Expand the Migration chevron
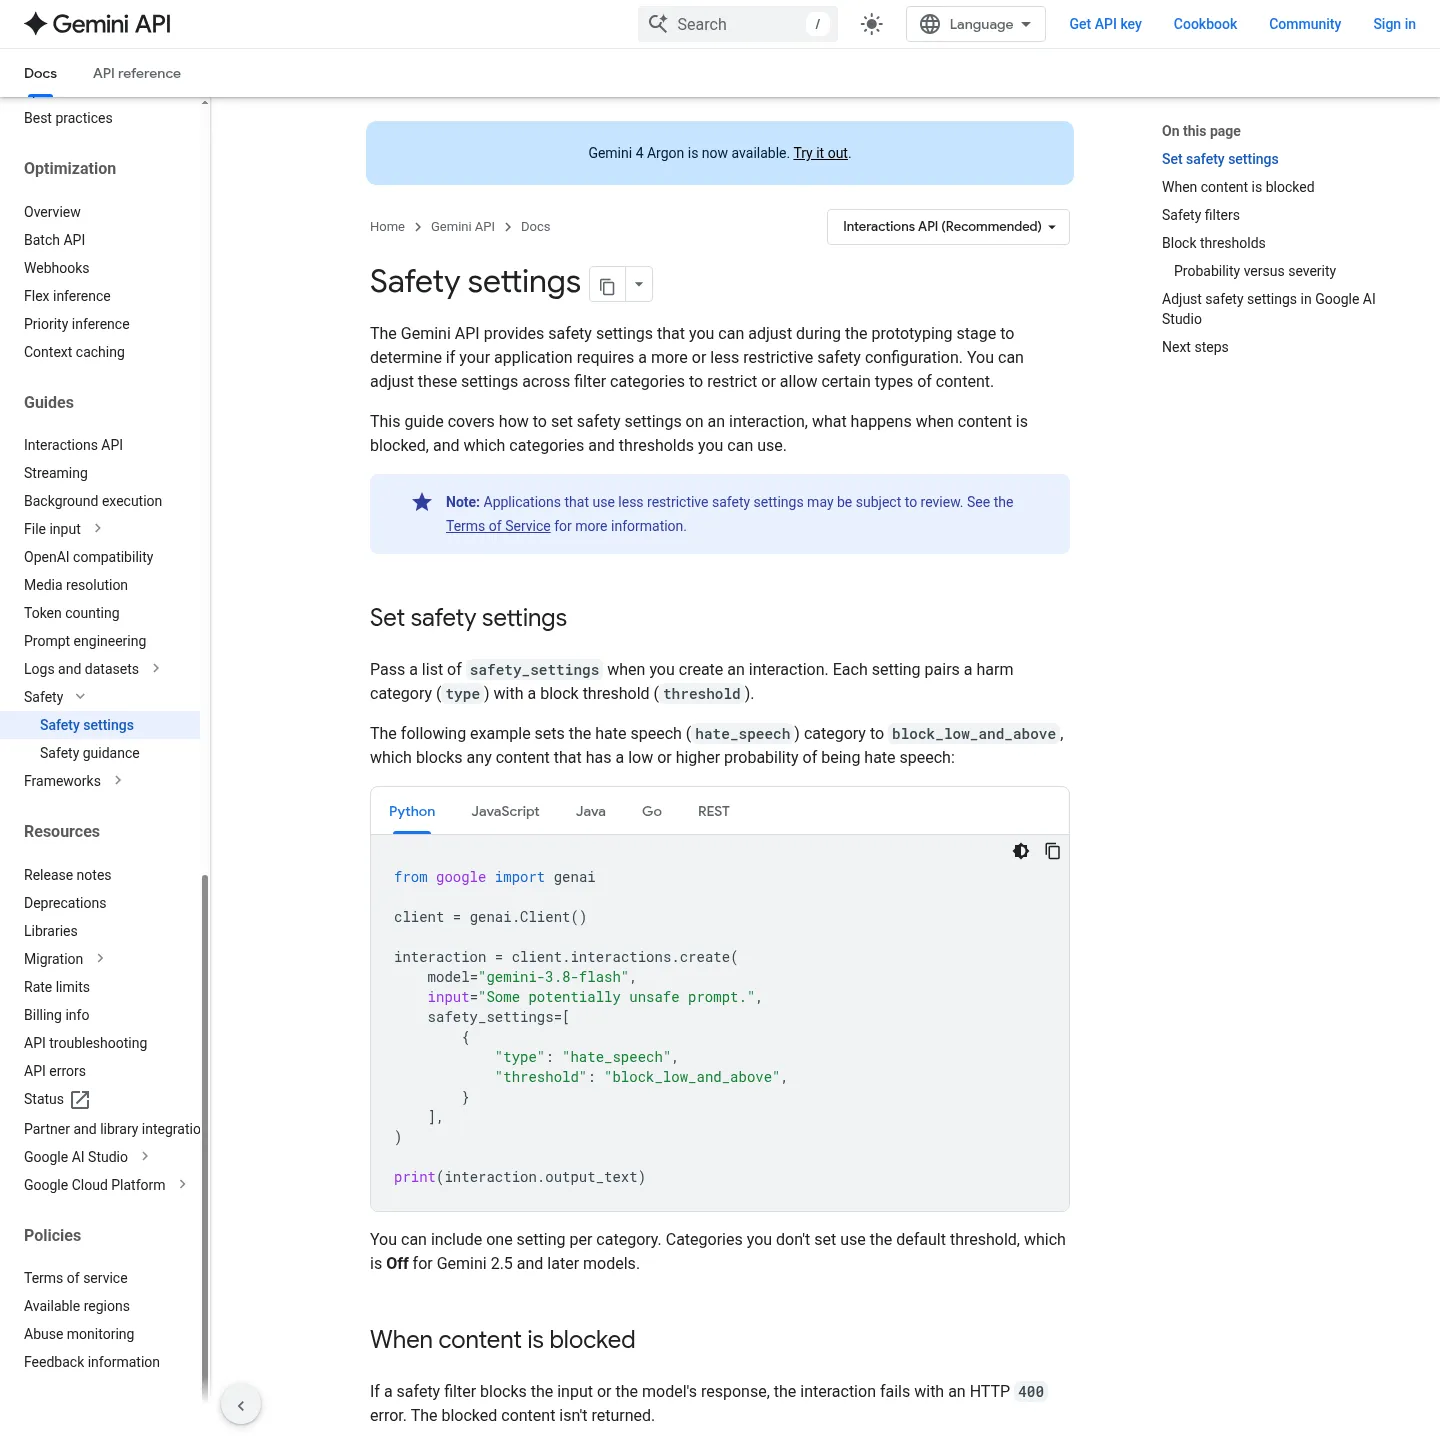This screenshot has height=1440, width=1440. coord(100,958)
